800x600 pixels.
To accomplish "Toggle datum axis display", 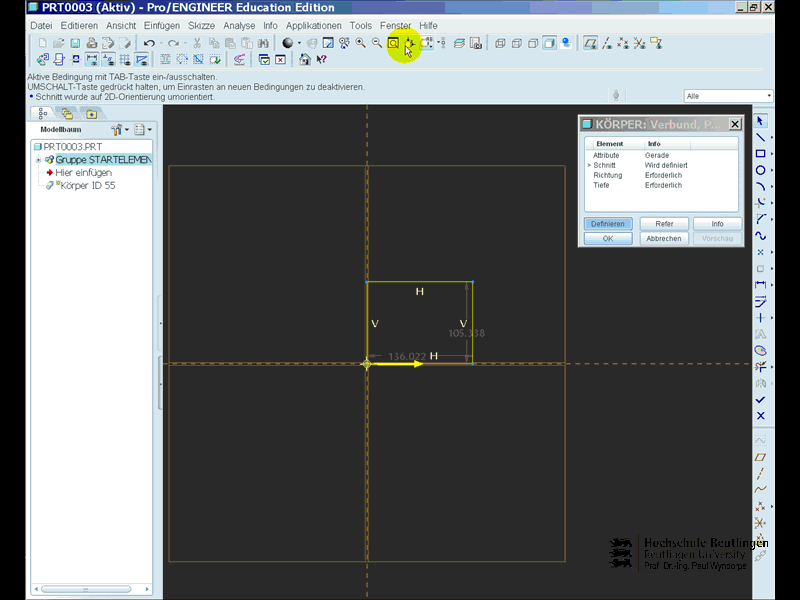I will coord(607,43).
